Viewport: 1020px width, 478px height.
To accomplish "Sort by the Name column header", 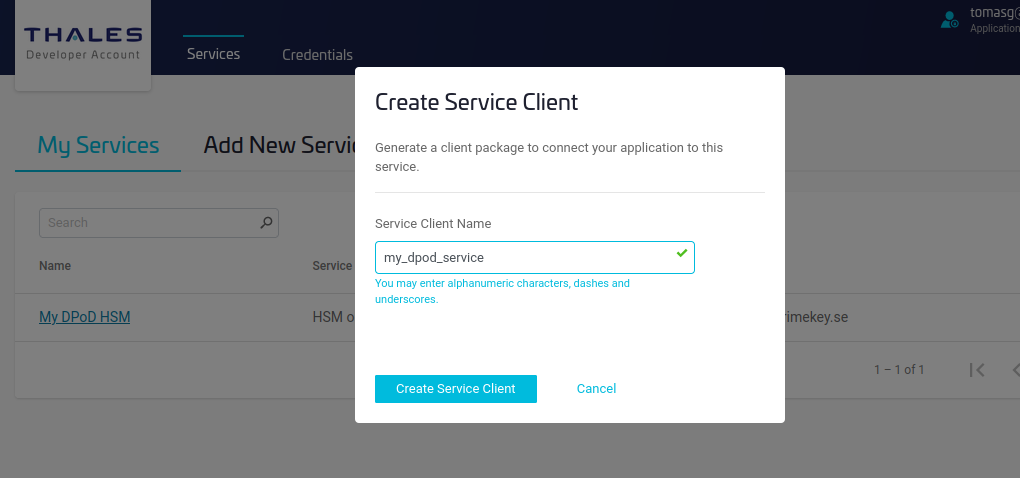I will pos(55,266).
